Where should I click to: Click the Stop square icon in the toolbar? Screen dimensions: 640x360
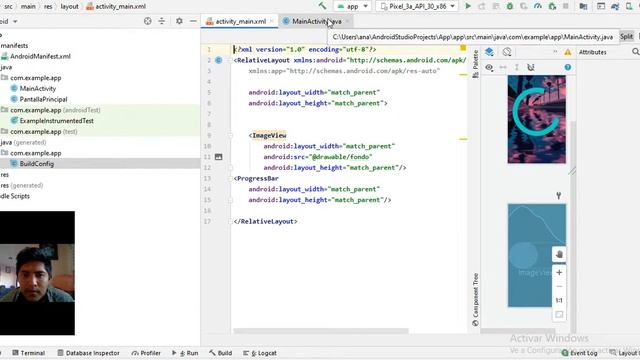(x=566, y=6)
